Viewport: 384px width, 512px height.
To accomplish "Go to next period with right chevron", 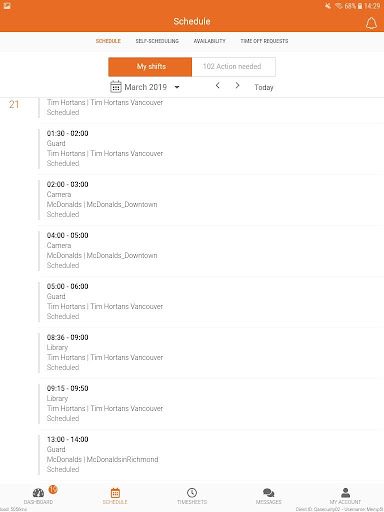I will coord(237,86).
